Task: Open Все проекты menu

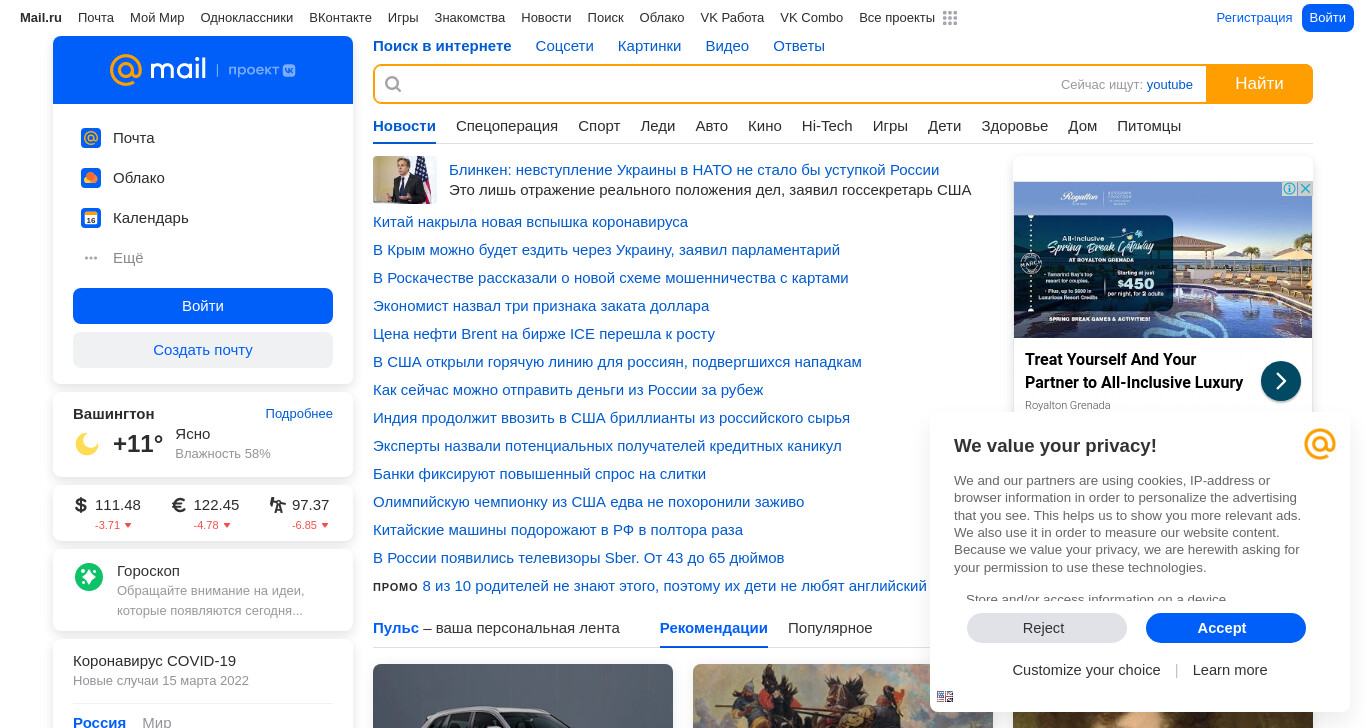Action: (x=897, y=18)
